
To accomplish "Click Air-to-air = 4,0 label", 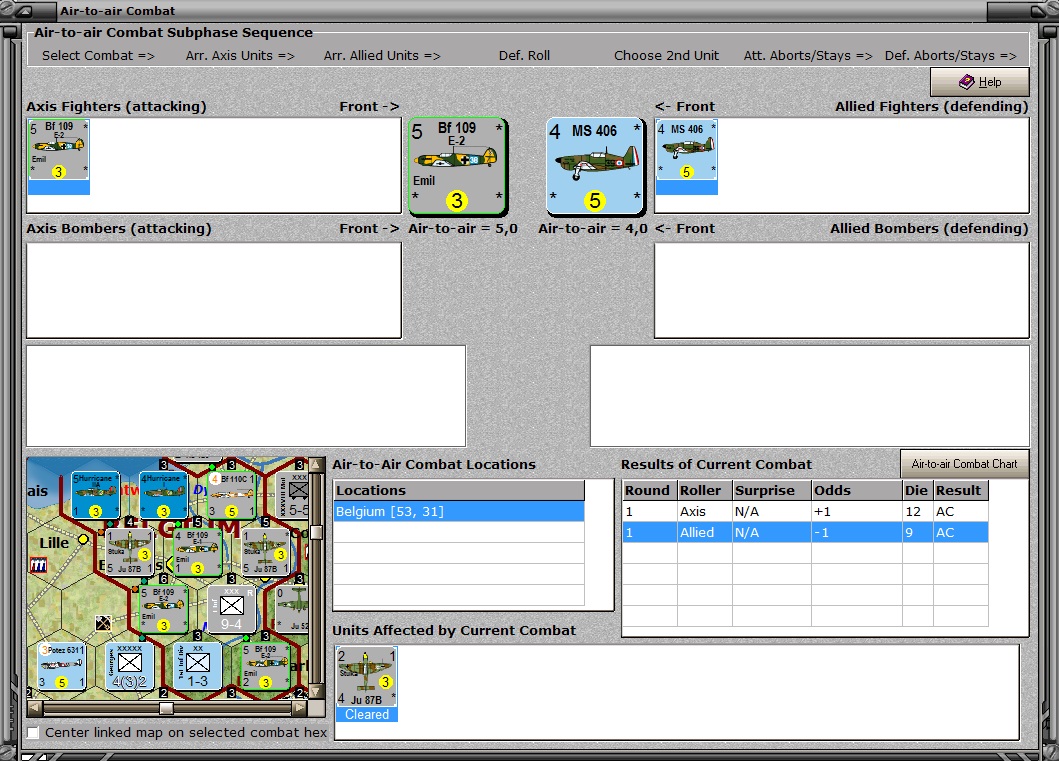I will tap(592, 228).
